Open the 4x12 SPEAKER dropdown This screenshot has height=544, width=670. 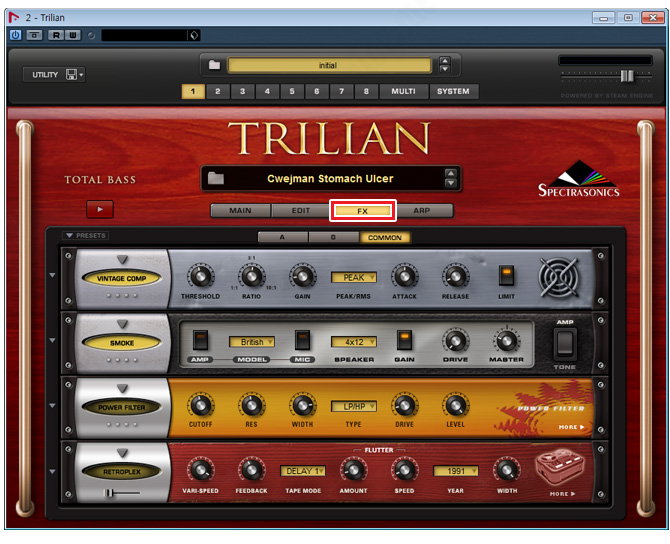pos(354,342)
